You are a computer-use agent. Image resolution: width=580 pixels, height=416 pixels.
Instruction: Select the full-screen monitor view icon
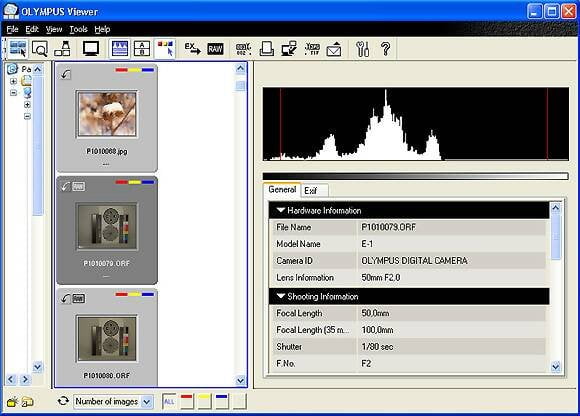point(91,49)
